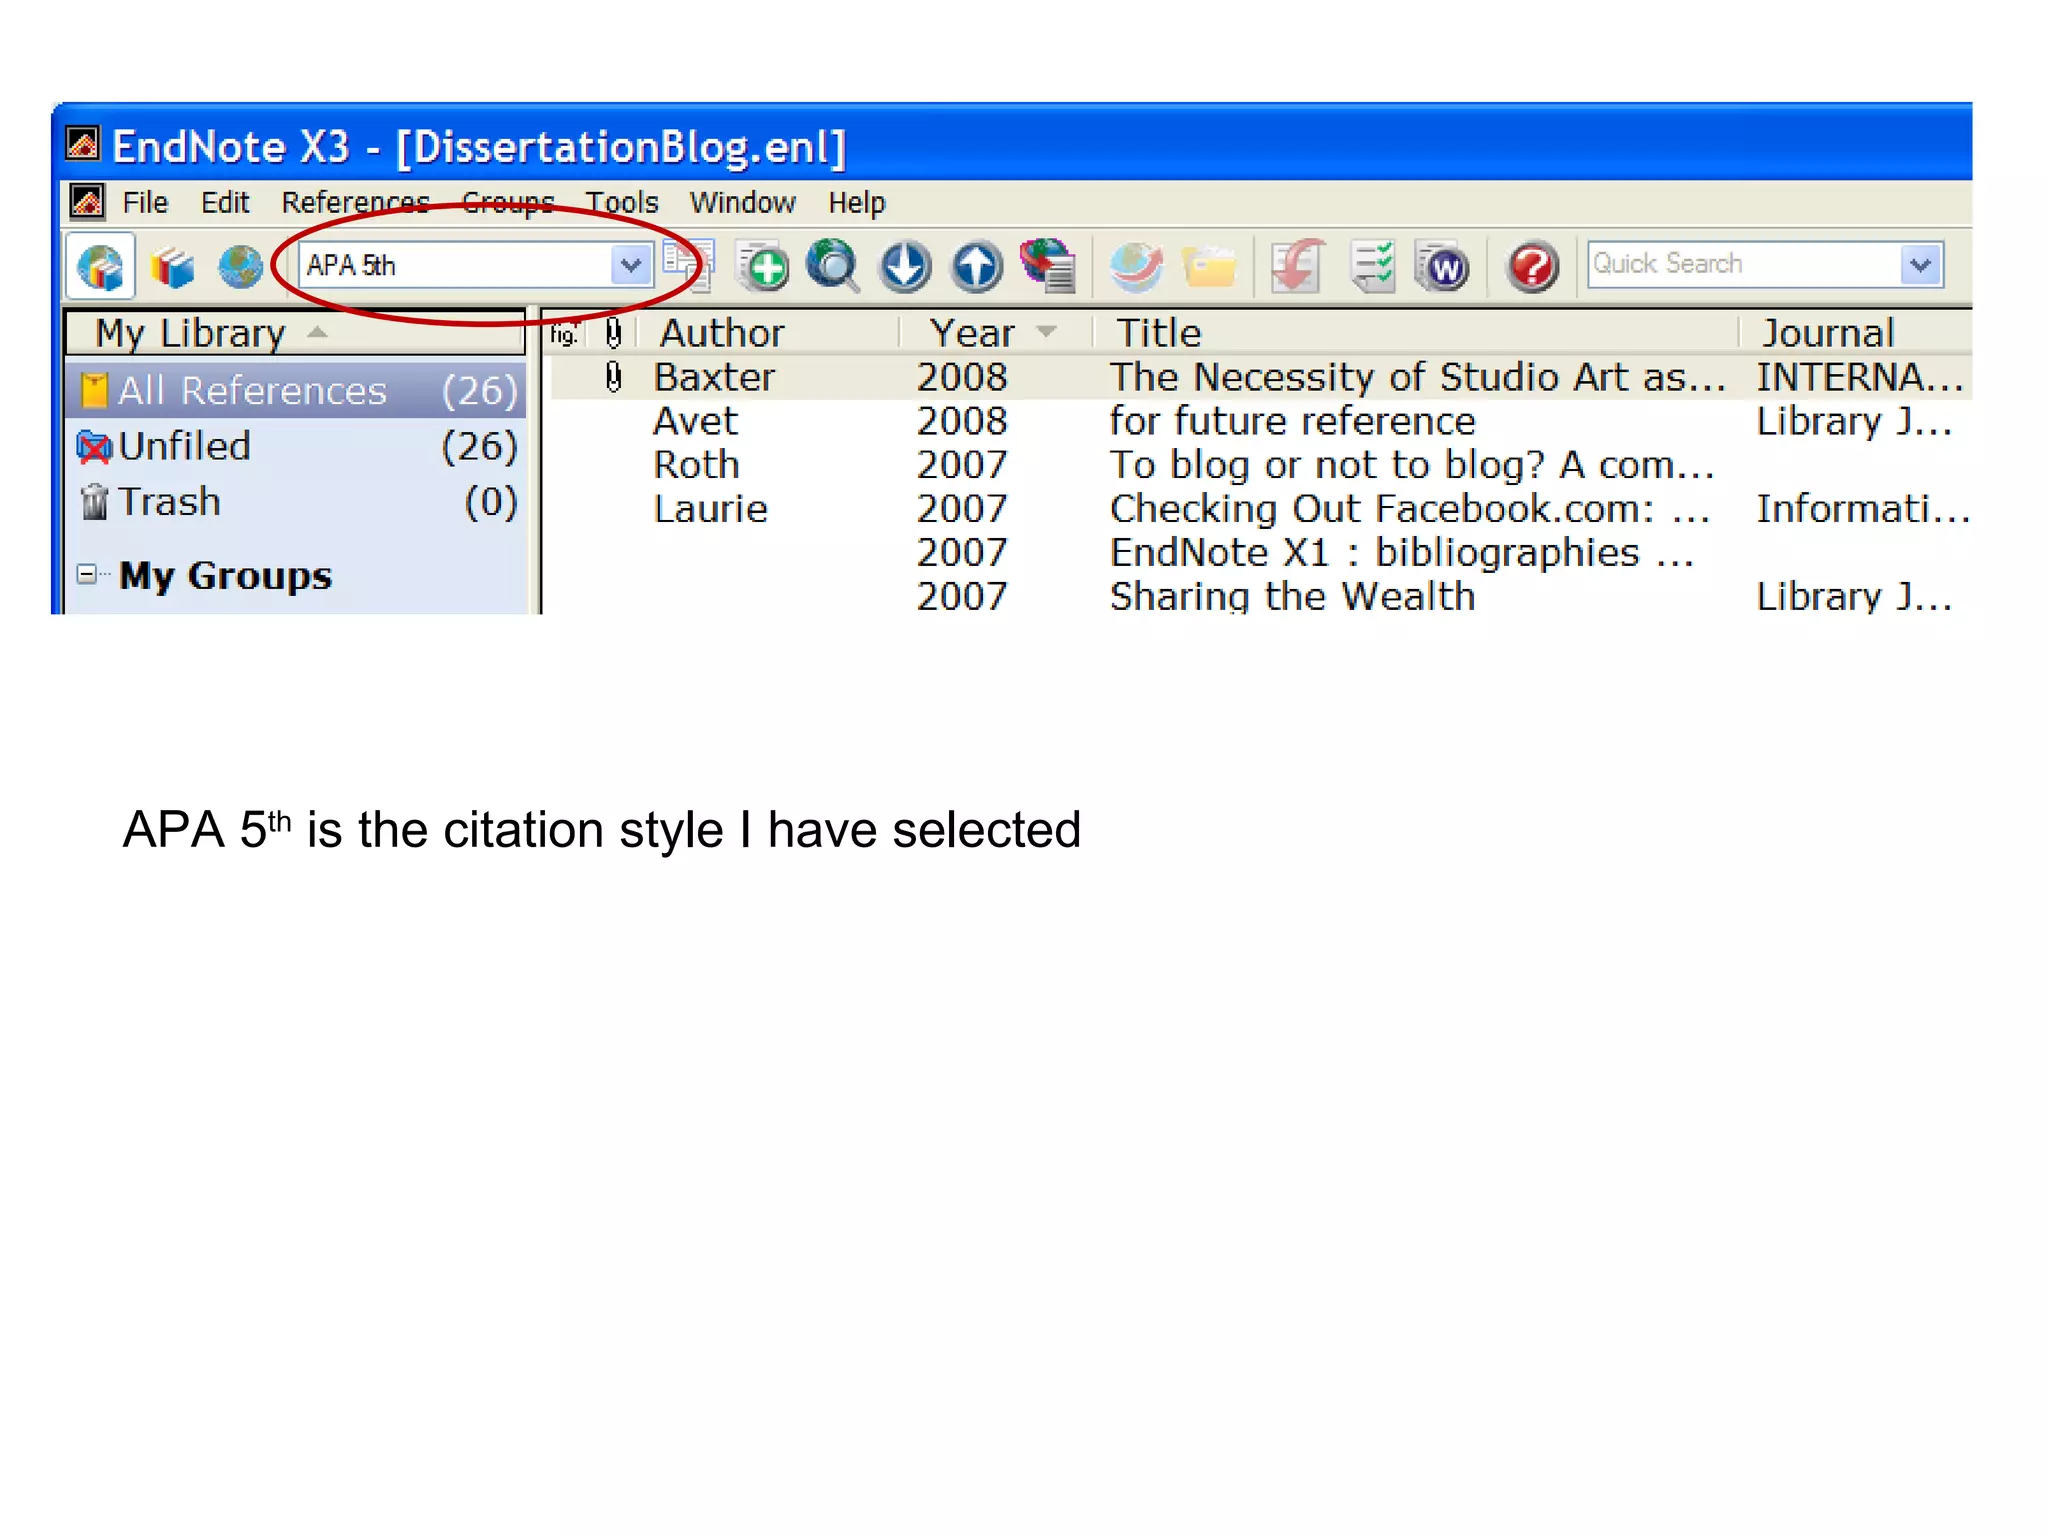The image size is (2048, 1536).
Task: Select 'for future reference' title
Action: click(x=1292, y=421)
